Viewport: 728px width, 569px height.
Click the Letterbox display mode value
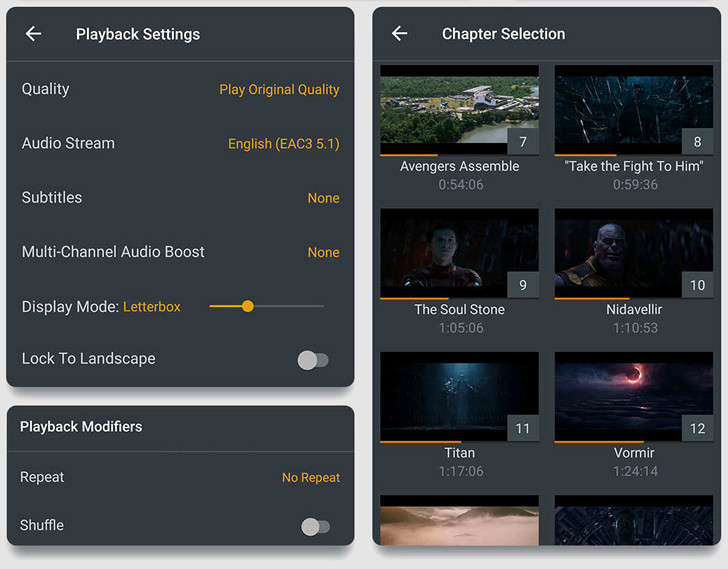click(151, 307)
